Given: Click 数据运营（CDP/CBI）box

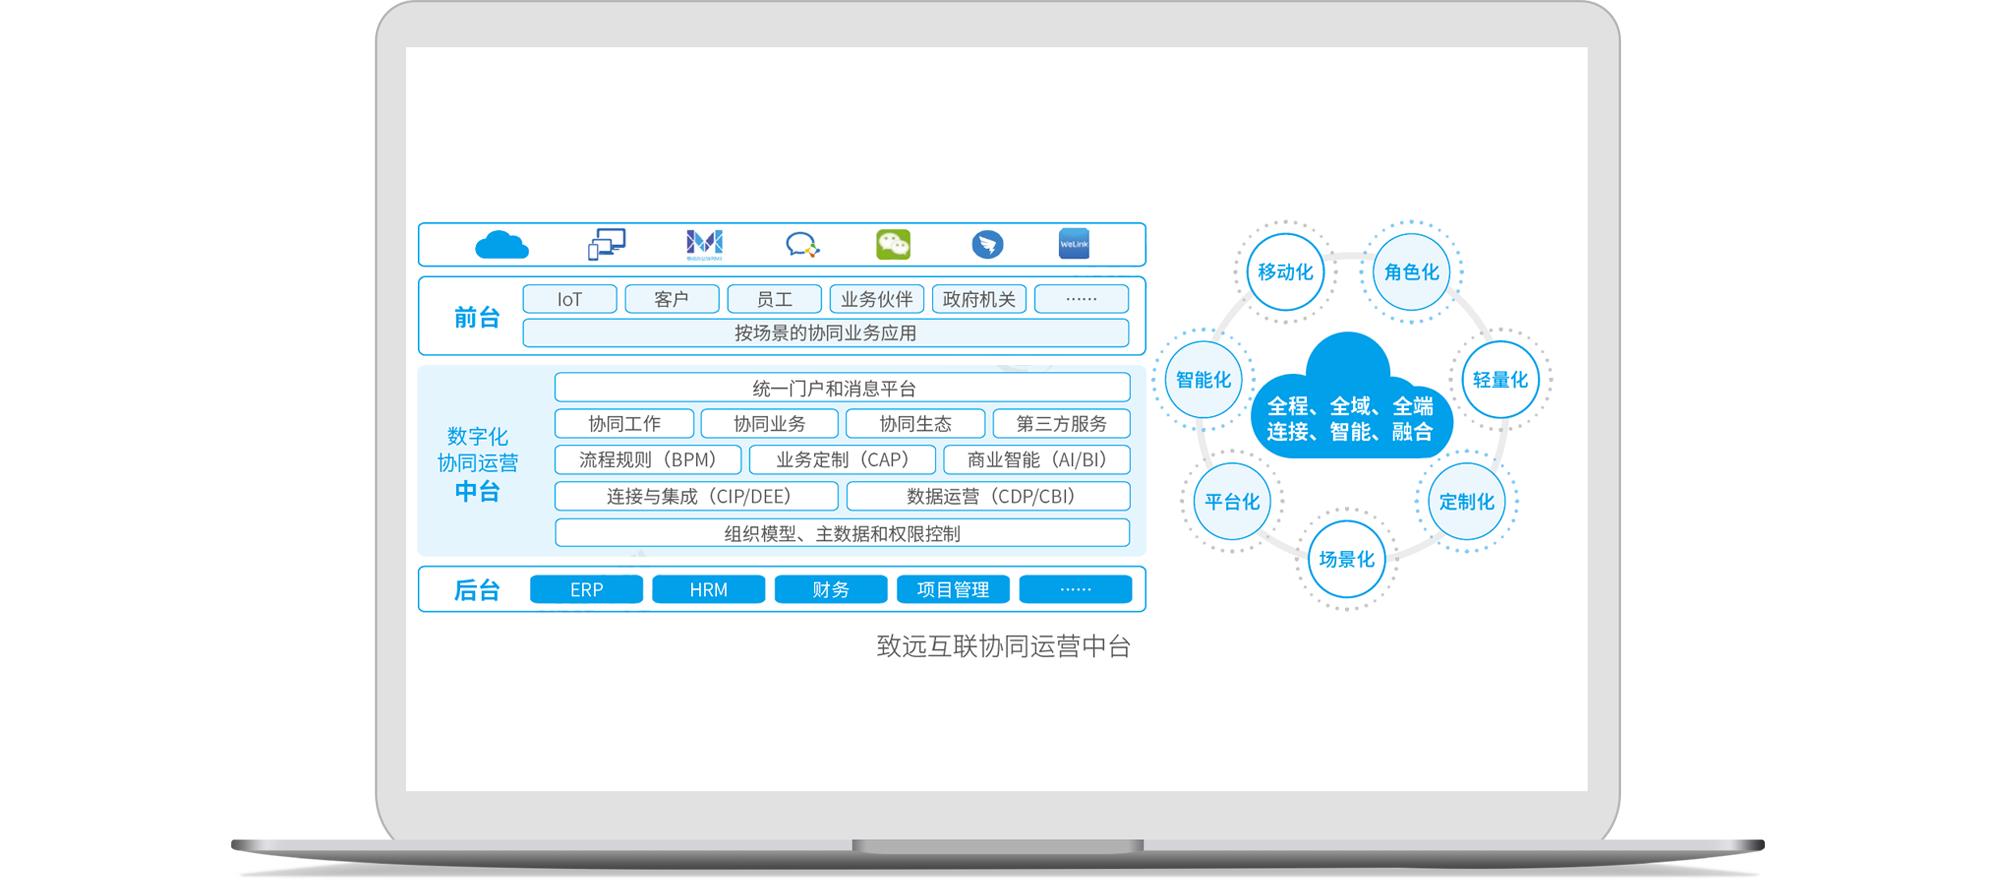Looking at the screenshot, I should pyautogui.click(x=989, y=496).
